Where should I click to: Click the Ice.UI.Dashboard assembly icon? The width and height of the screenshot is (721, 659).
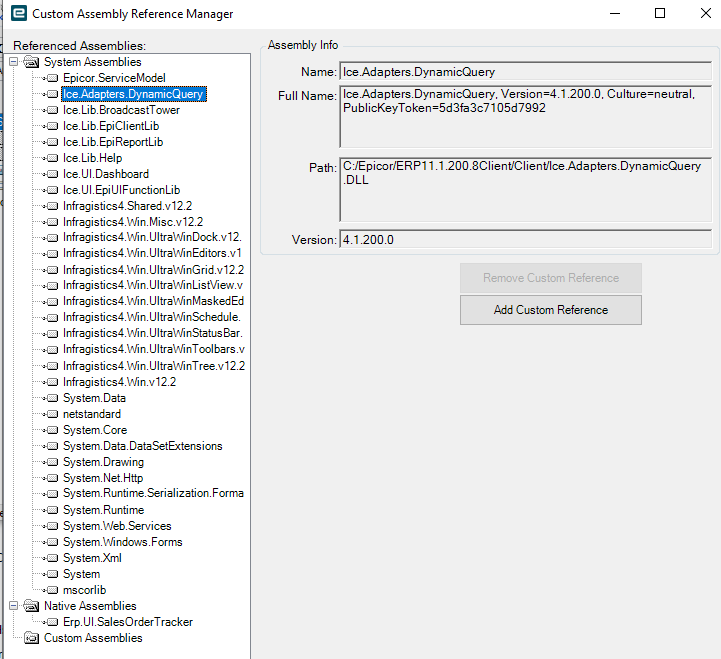[x=52, y=174]
